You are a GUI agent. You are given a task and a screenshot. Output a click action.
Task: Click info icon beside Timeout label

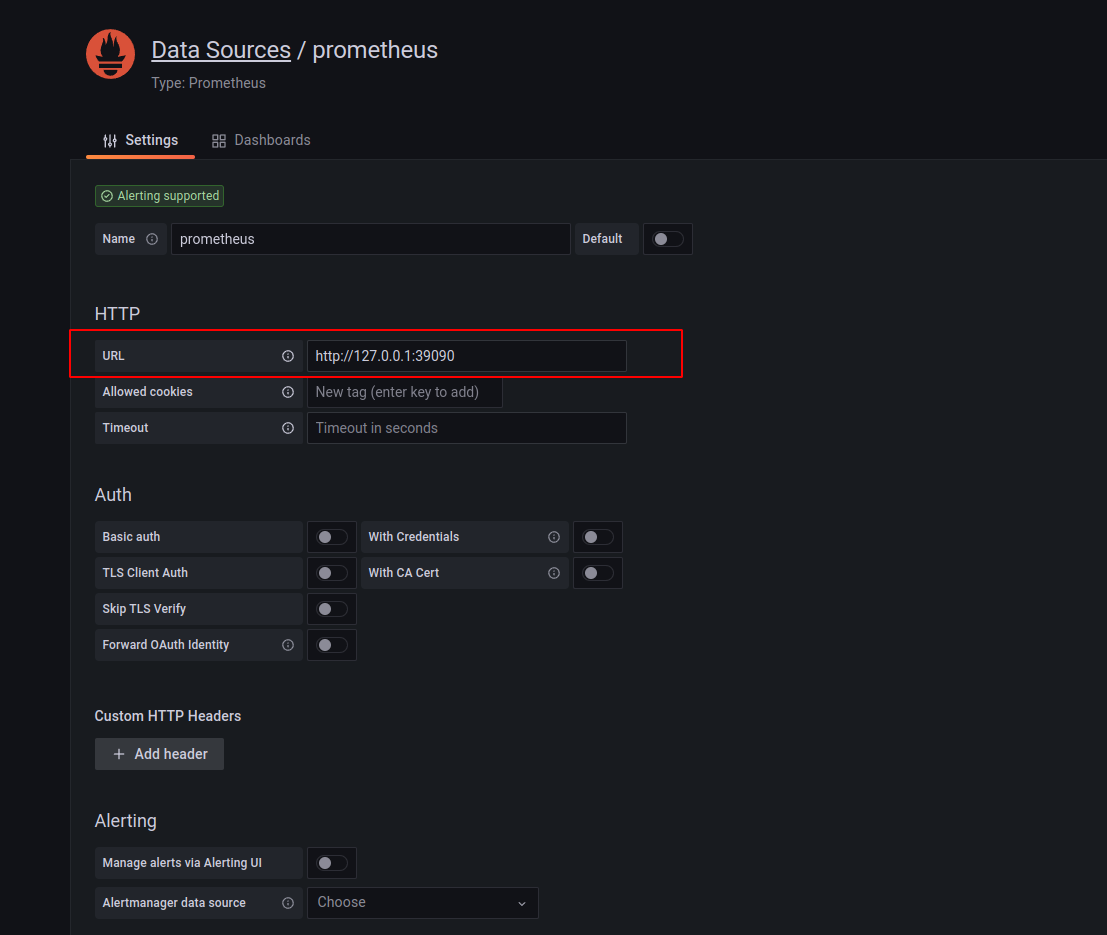288,428
